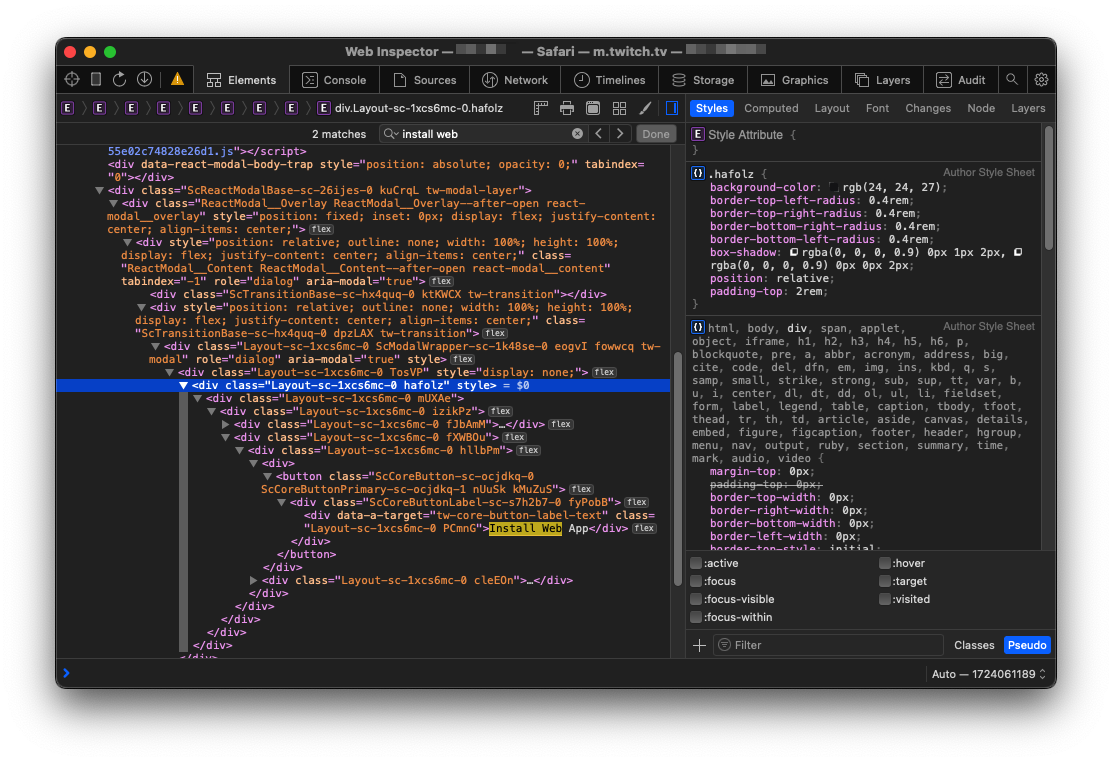The image size is (1112, 762).
Task: Show warnings via the yellow triangle icon
Action: [x=177, y=79]
